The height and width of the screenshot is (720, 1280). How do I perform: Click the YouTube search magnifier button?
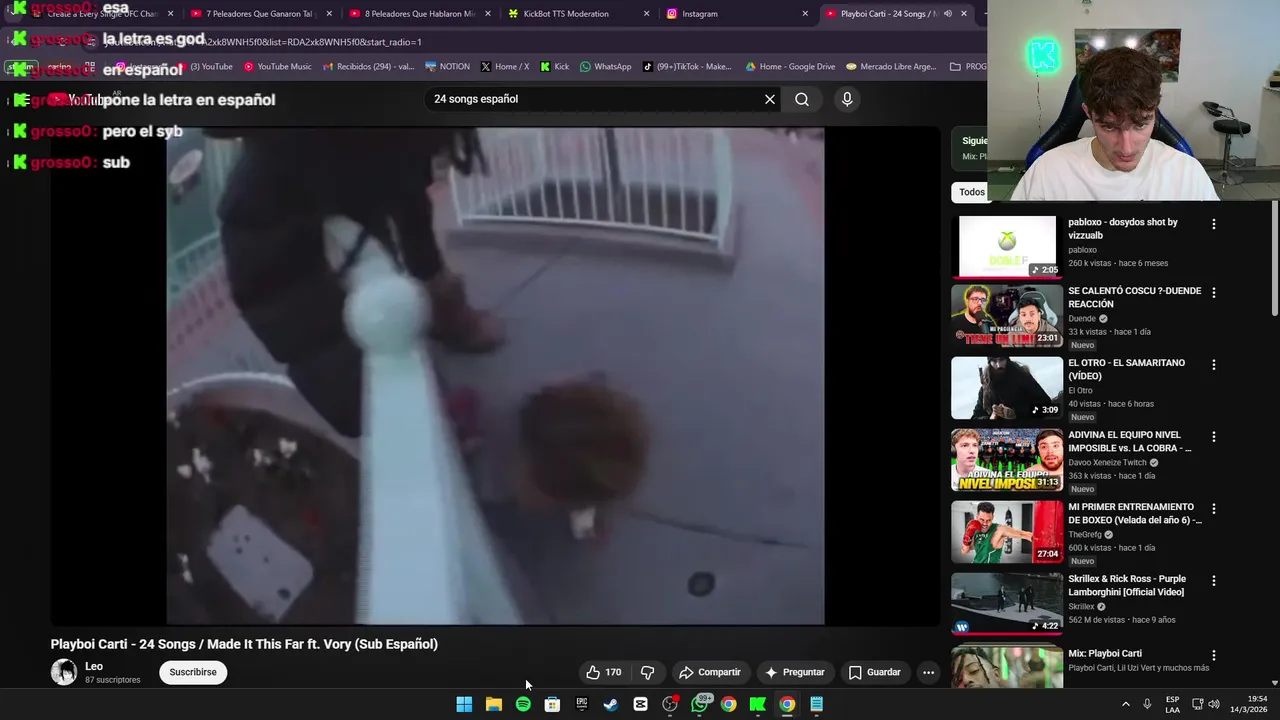pyautogui.click(x=802, y=99)
